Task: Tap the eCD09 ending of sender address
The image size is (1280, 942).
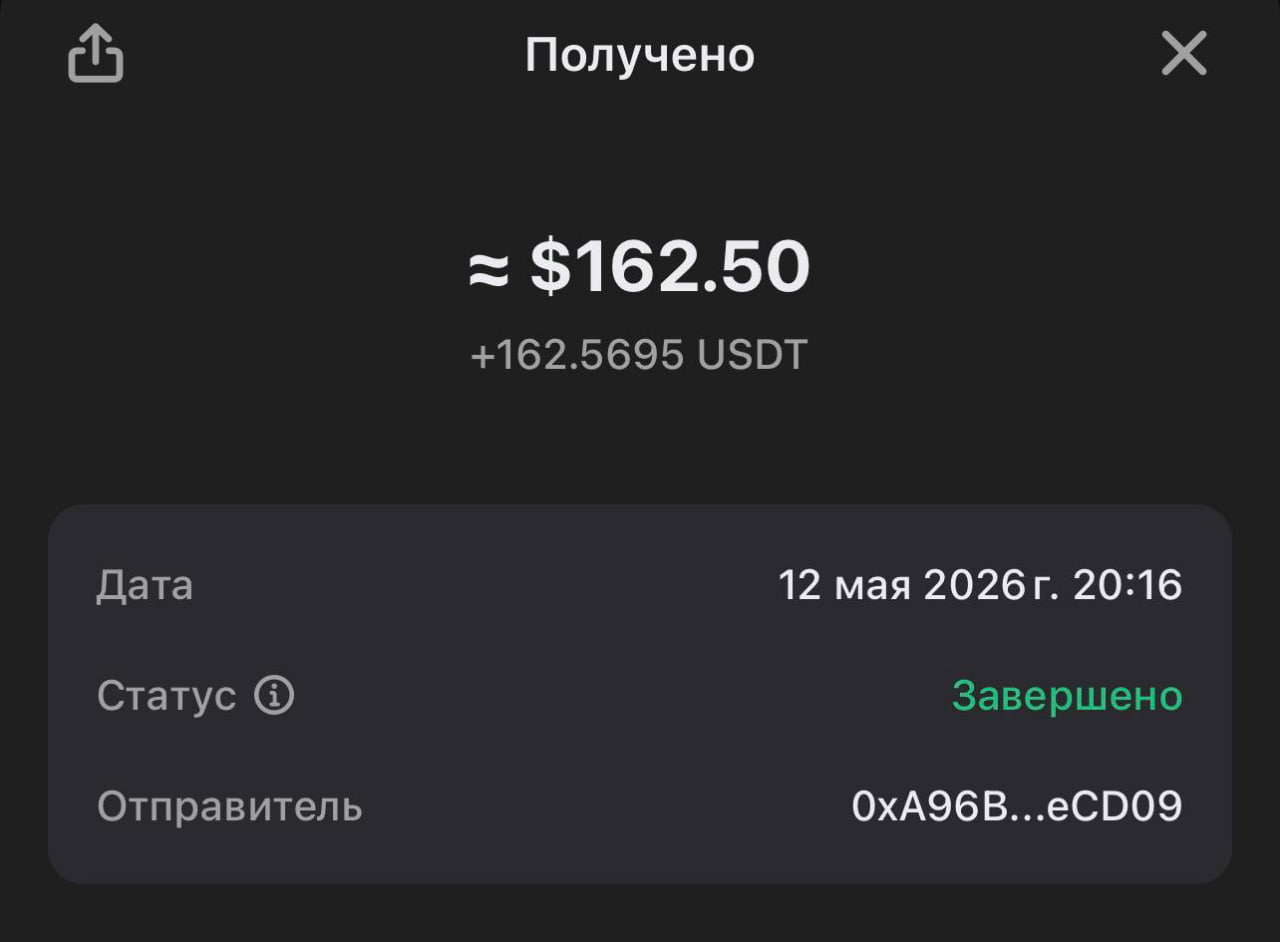Action: click(x=1114, y=806)
